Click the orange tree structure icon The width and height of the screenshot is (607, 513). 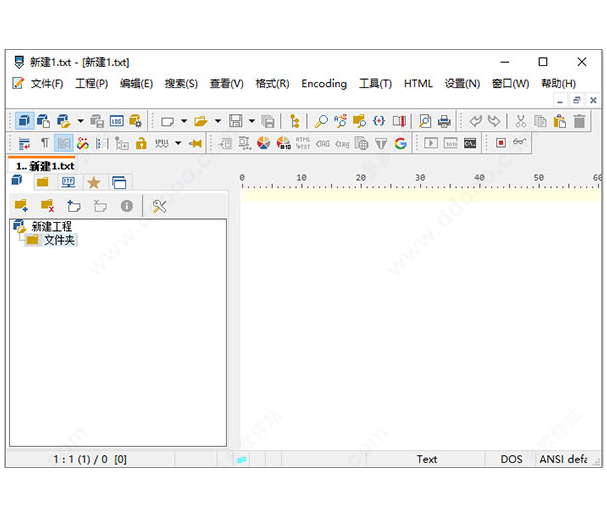[x=295, y=121]
